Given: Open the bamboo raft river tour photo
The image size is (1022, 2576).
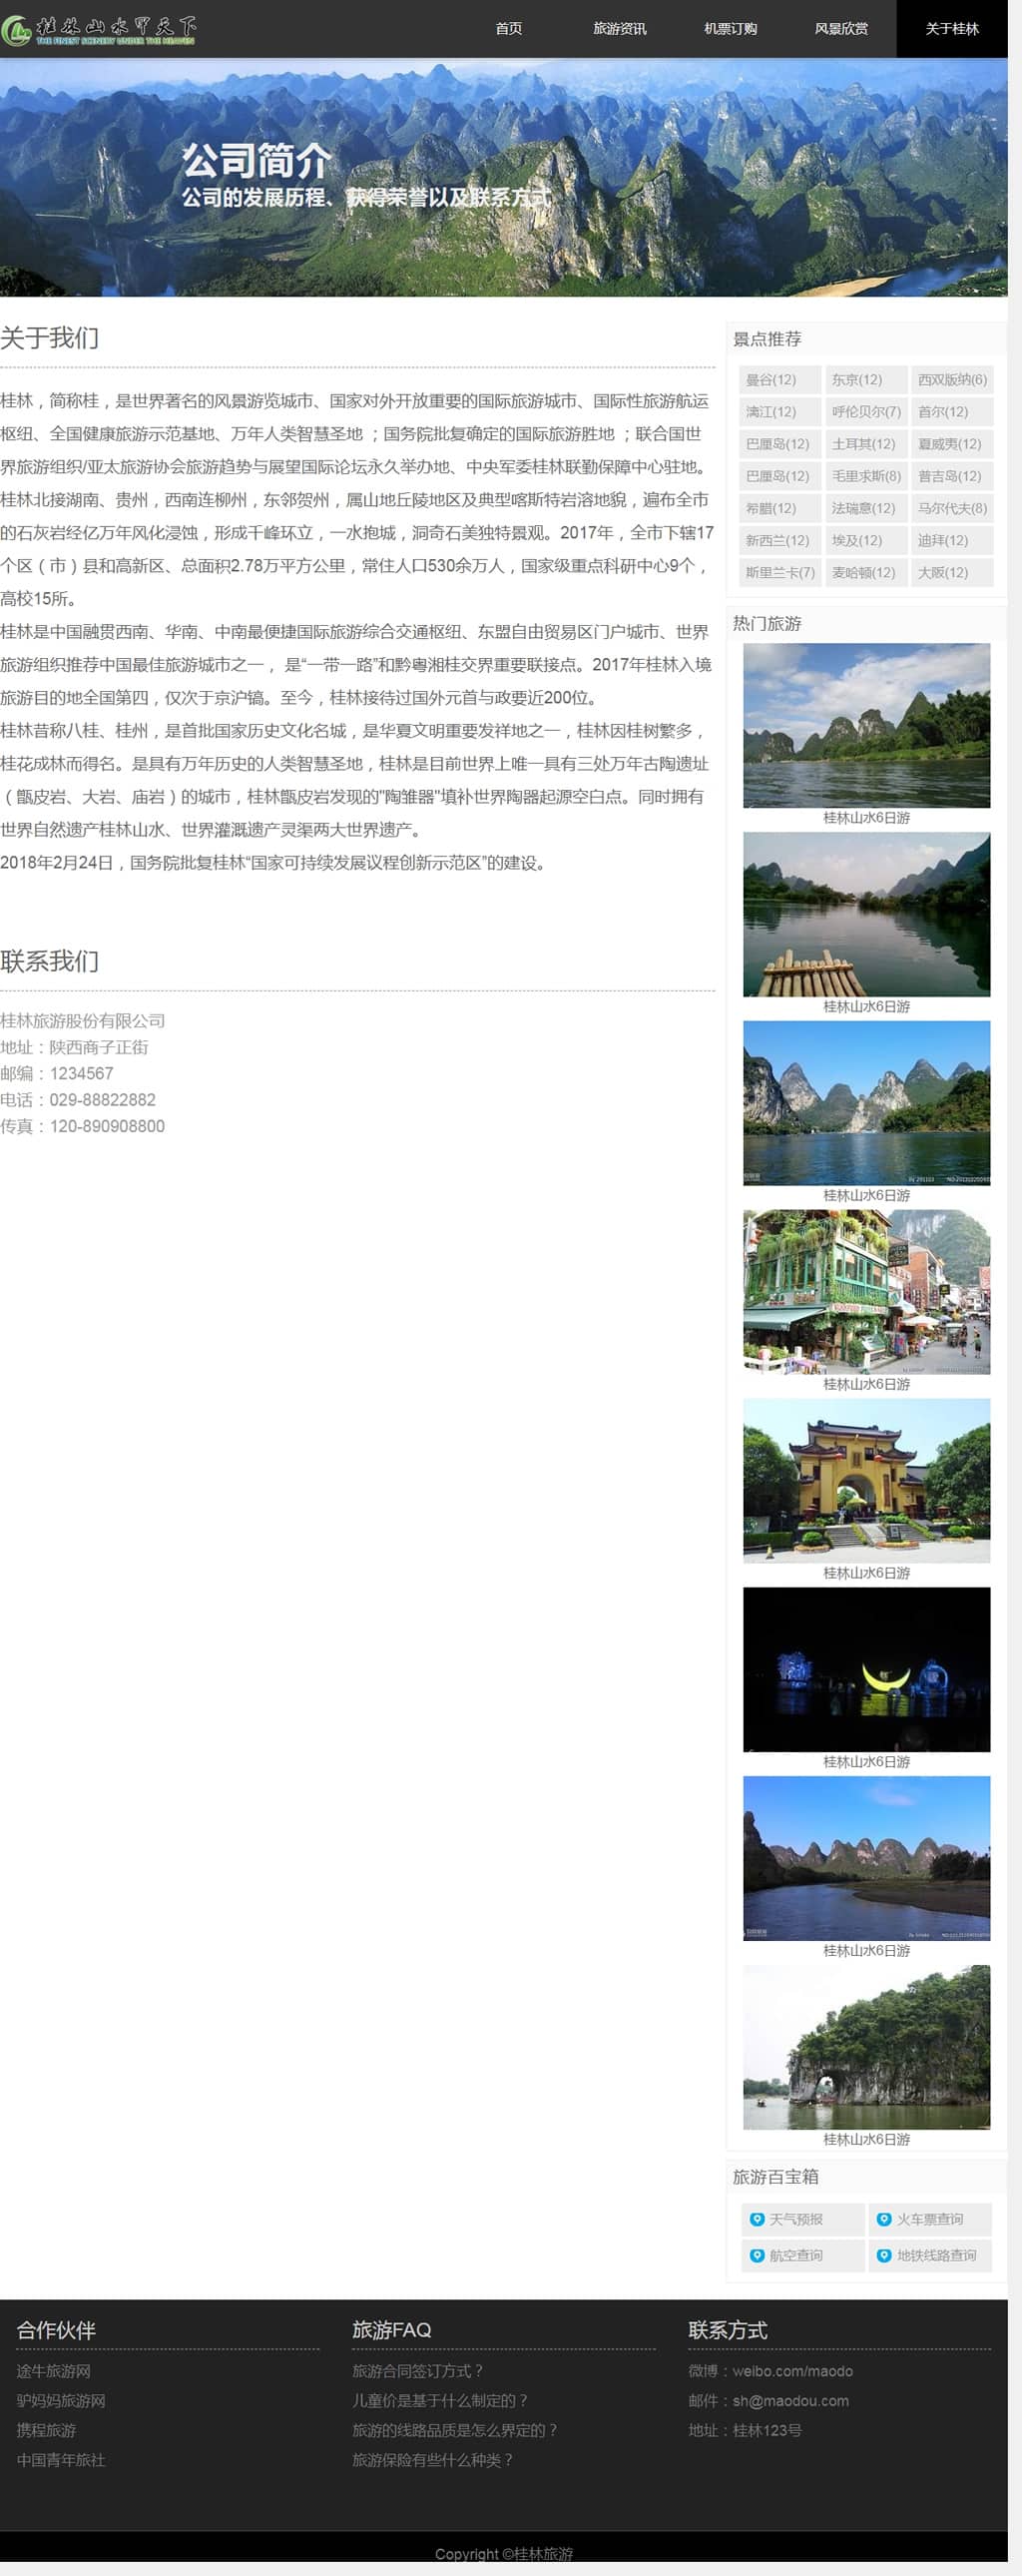Looking at the screenshot, I should point(866,914).
